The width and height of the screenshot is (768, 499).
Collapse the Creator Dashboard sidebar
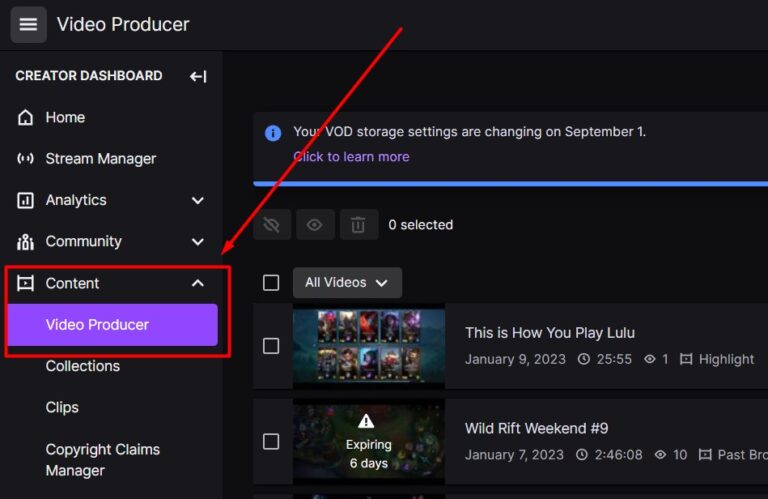[x=198, y=76]
